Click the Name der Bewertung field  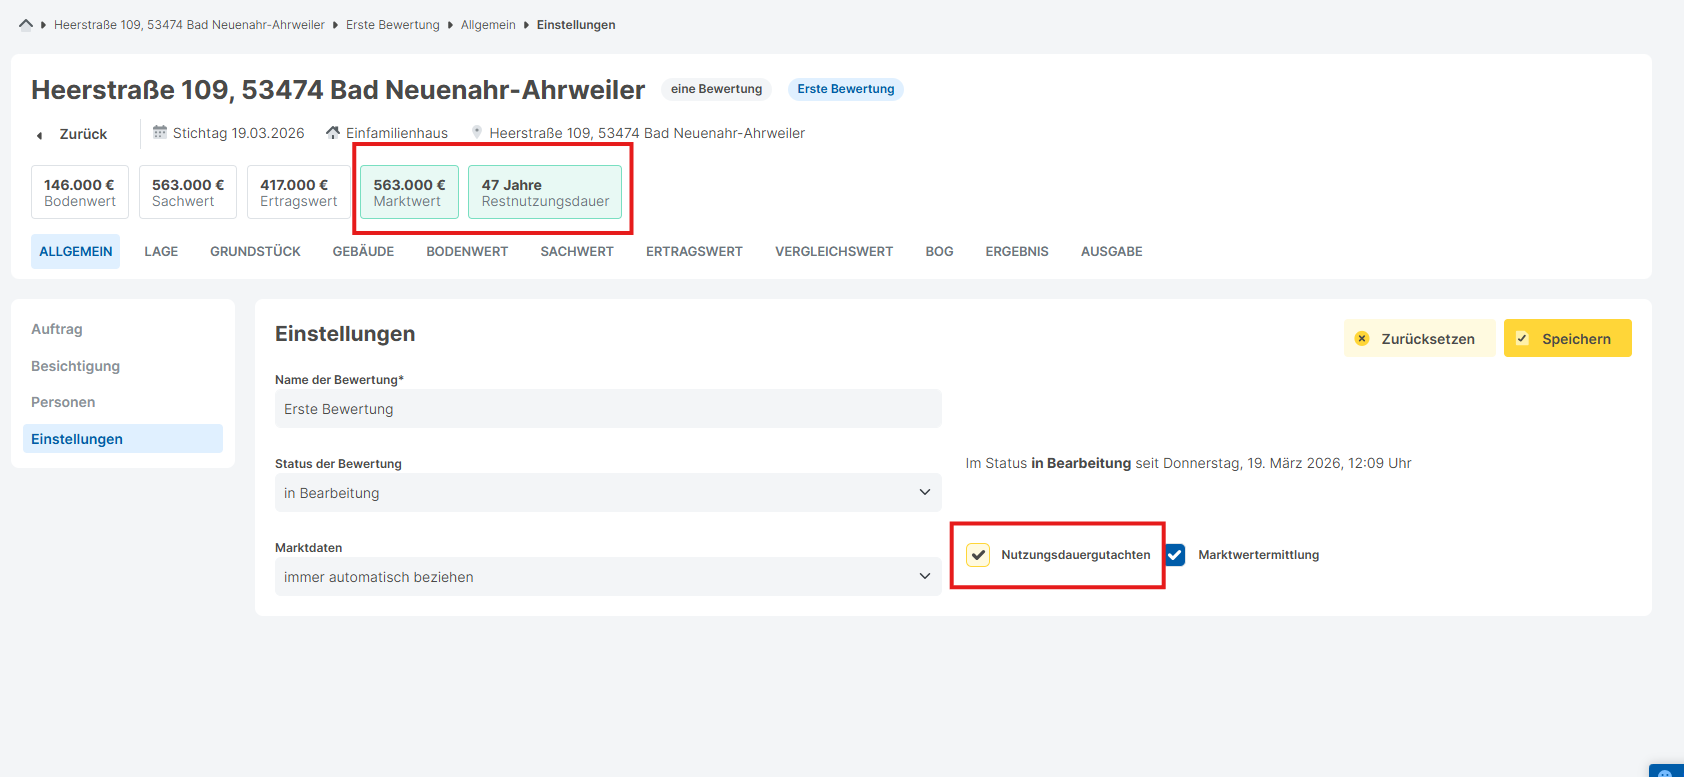[x=608, y=409]
